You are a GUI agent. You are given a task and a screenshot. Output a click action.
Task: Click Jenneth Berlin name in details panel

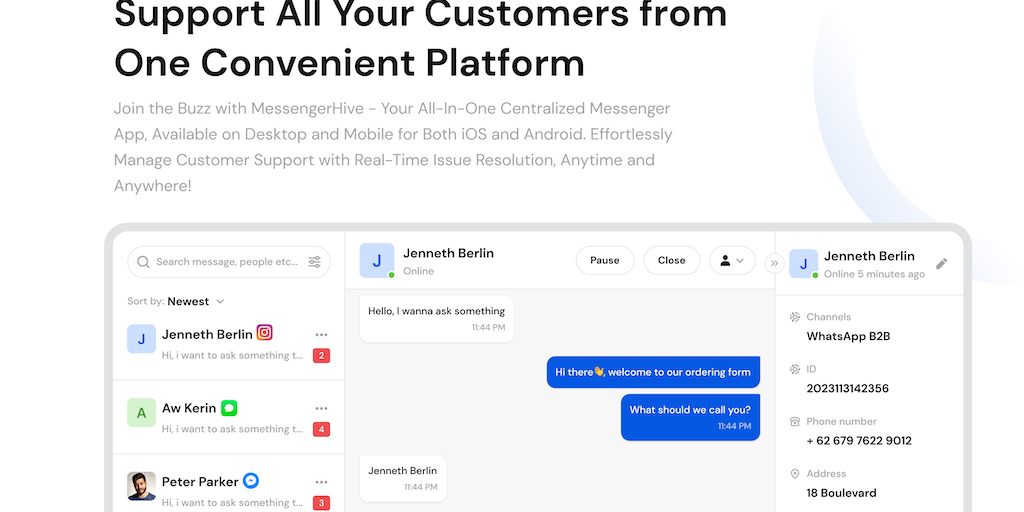point(869,256)
